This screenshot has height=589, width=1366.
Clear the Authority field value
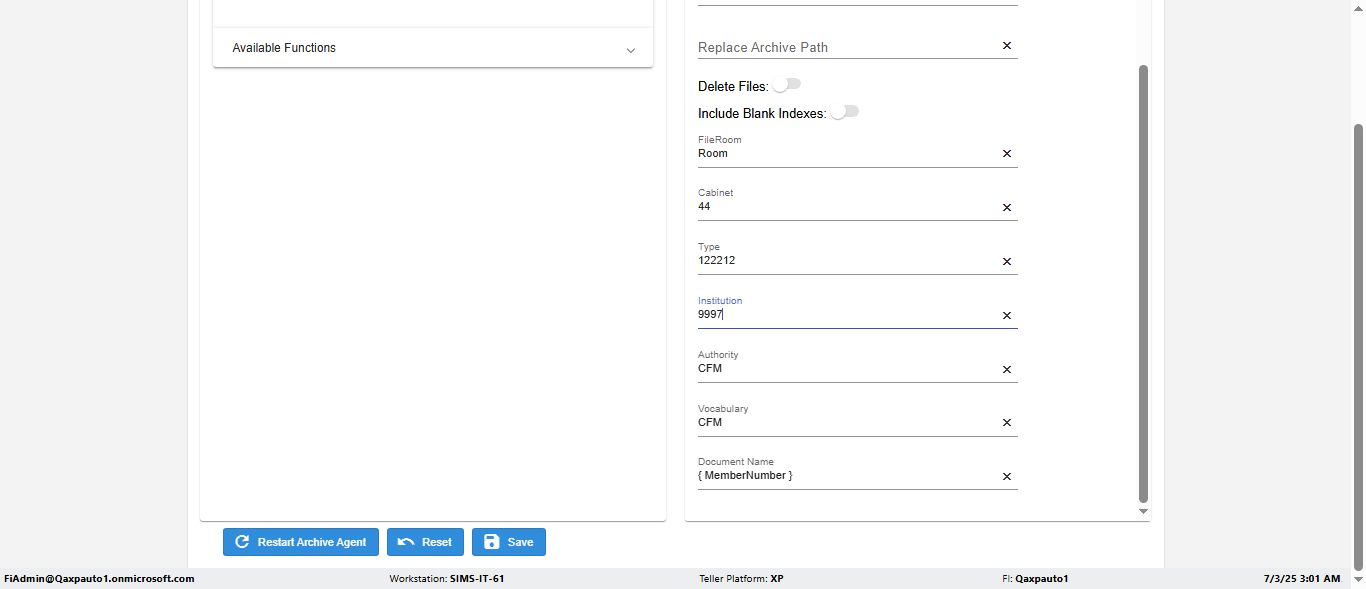1007,370
